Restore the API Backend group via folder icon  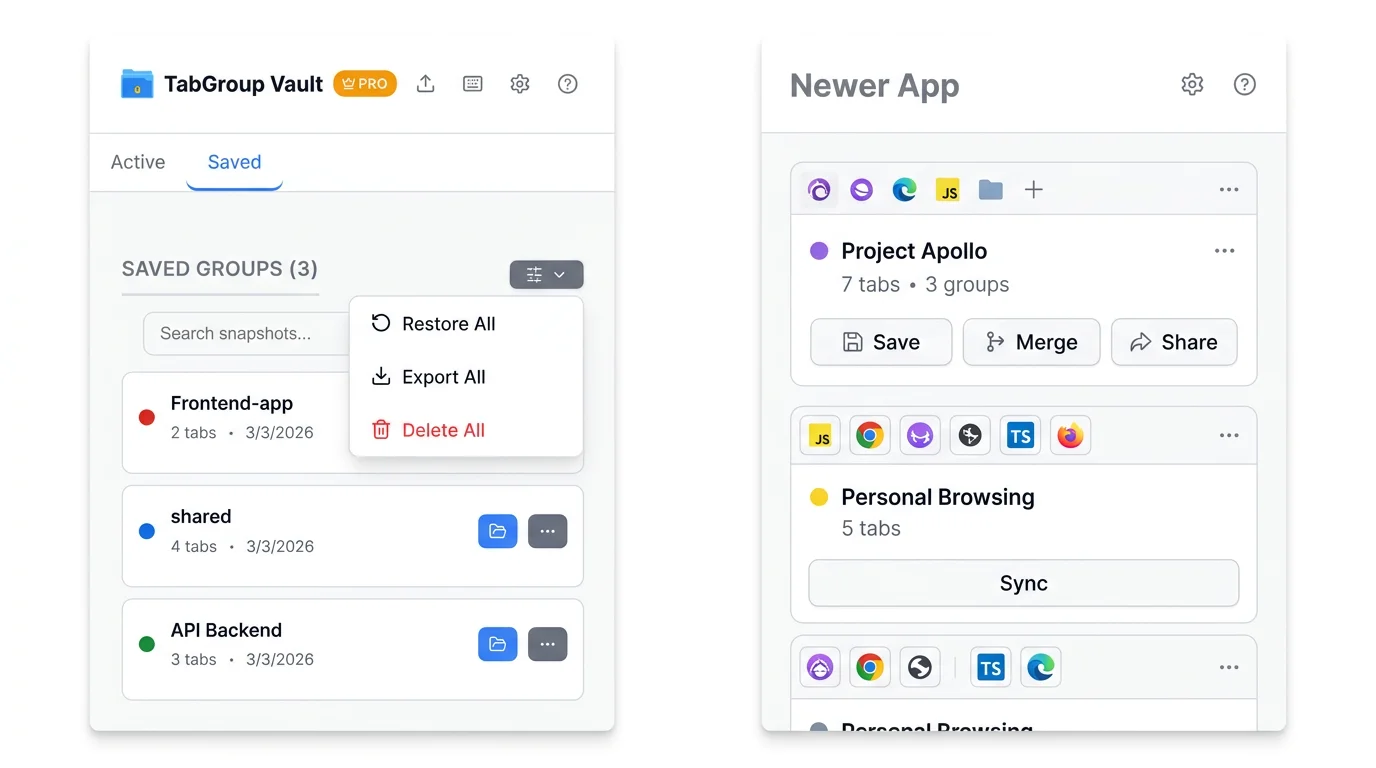coord(497,645)
